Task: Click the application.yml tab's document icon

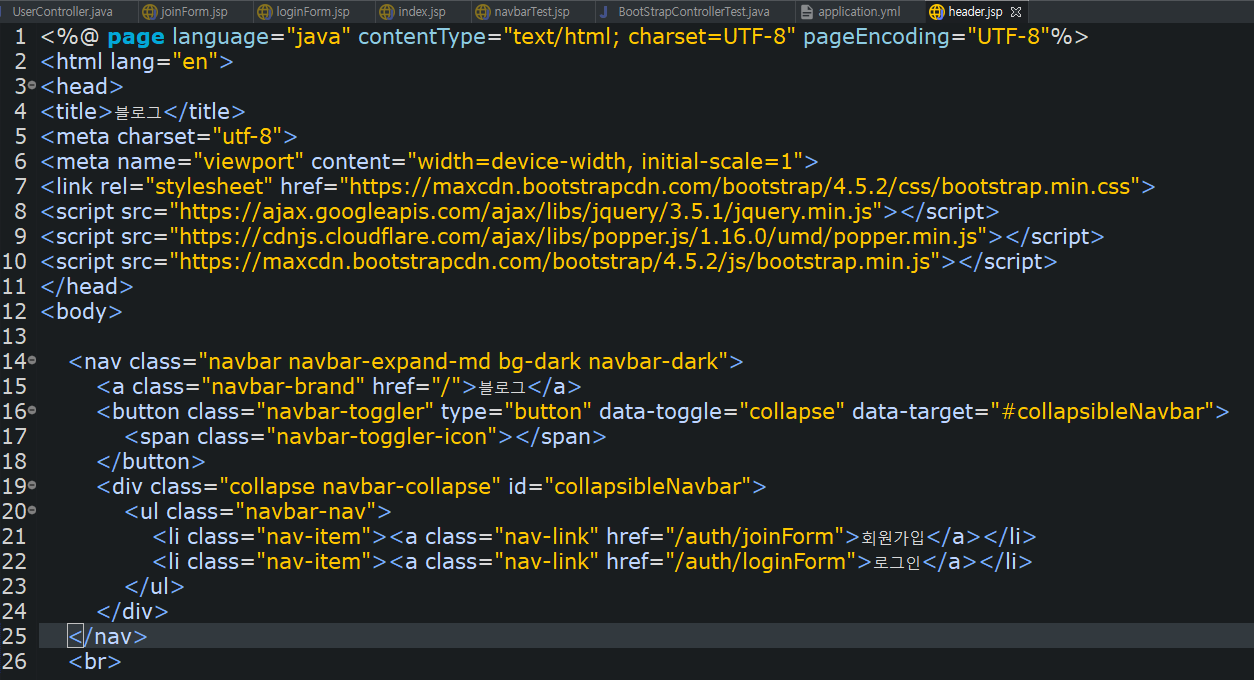Action: pyautogui.click(x=807, y=12)
